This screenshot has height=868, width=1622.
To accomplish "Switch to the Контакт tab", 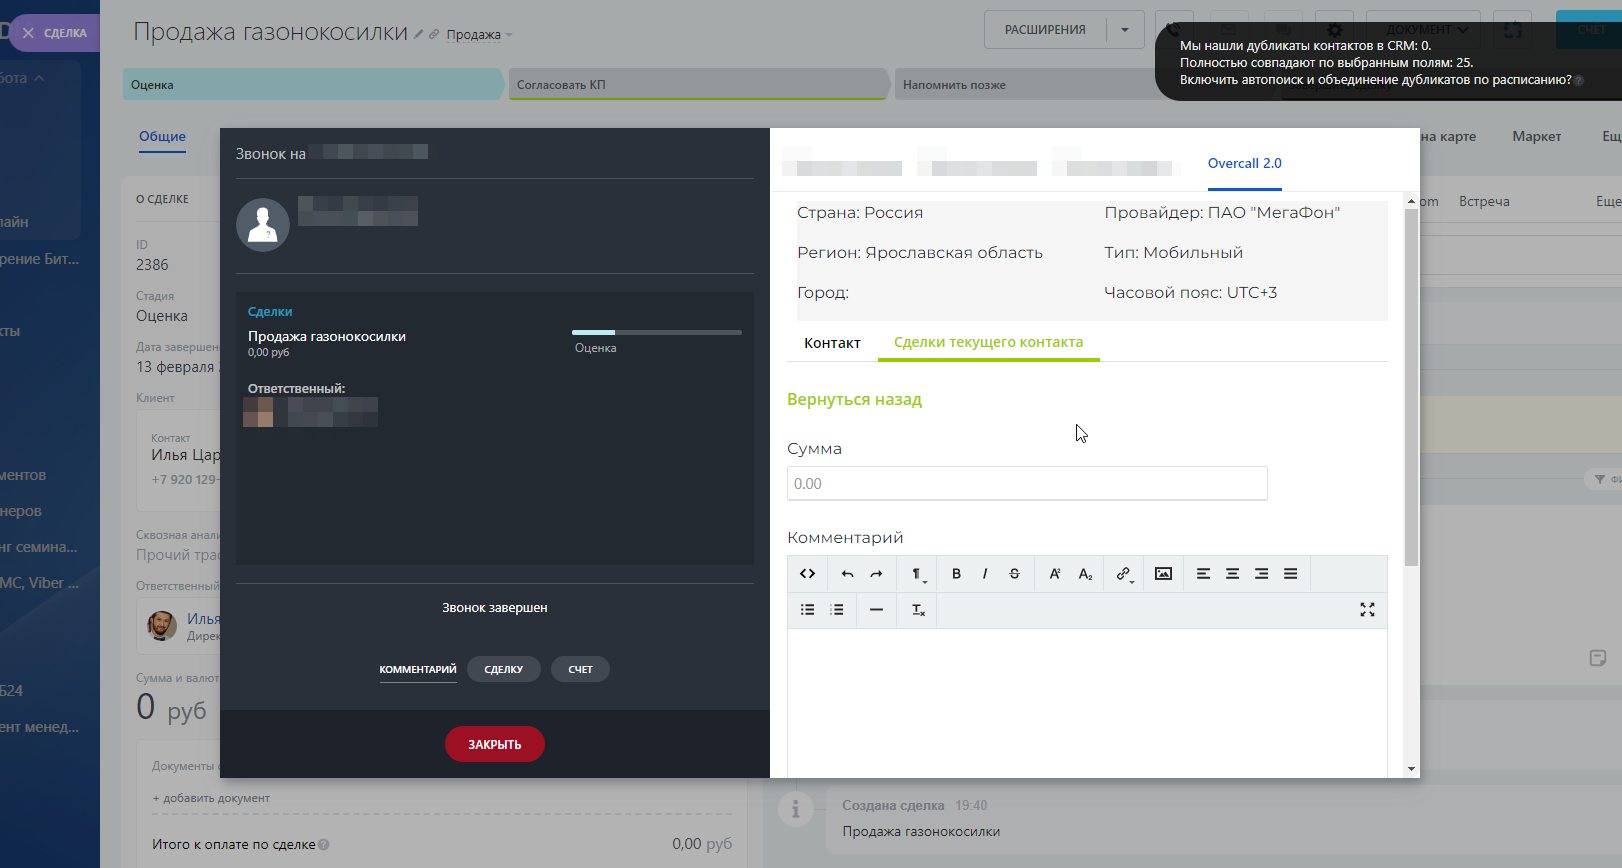I will coord(832,343).
